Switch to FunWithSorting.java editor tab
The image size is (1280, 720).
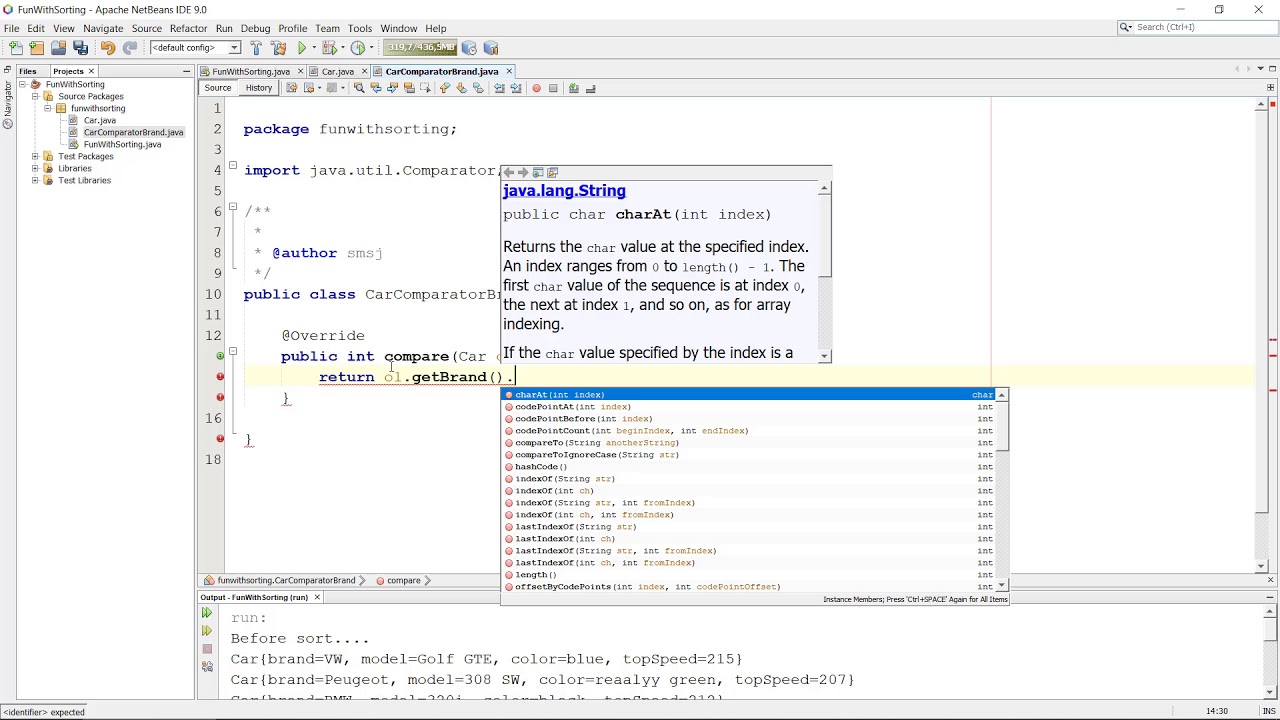pyautogui.click(x=250, y=71)
